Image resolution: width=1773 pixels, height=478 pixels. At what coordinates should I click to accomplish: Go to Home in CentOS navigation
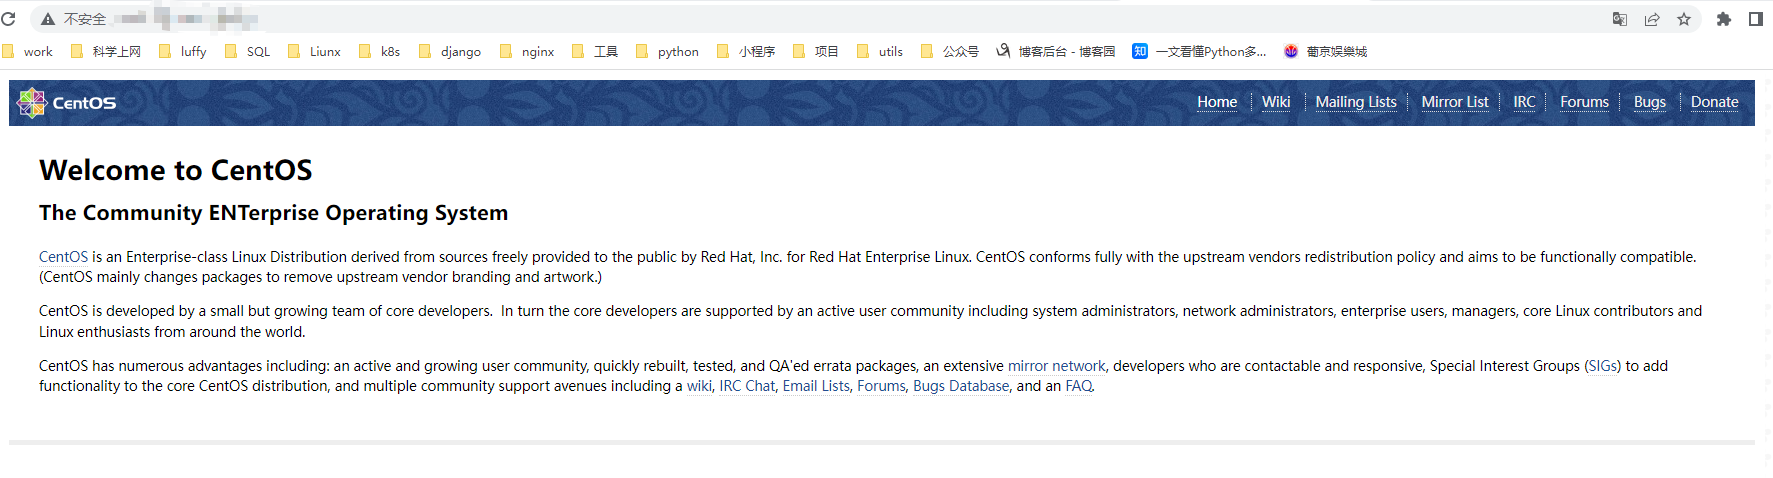[x=1217, y=102]
